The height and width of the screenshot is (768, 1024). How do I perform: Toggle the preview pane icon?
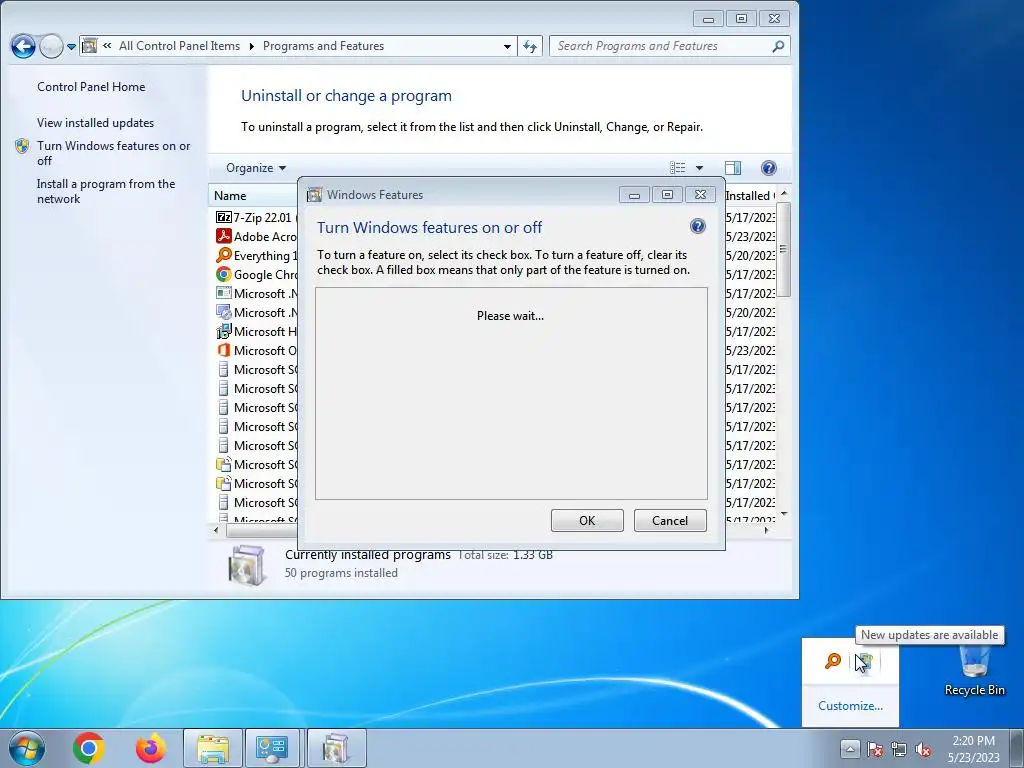point(733,168)
